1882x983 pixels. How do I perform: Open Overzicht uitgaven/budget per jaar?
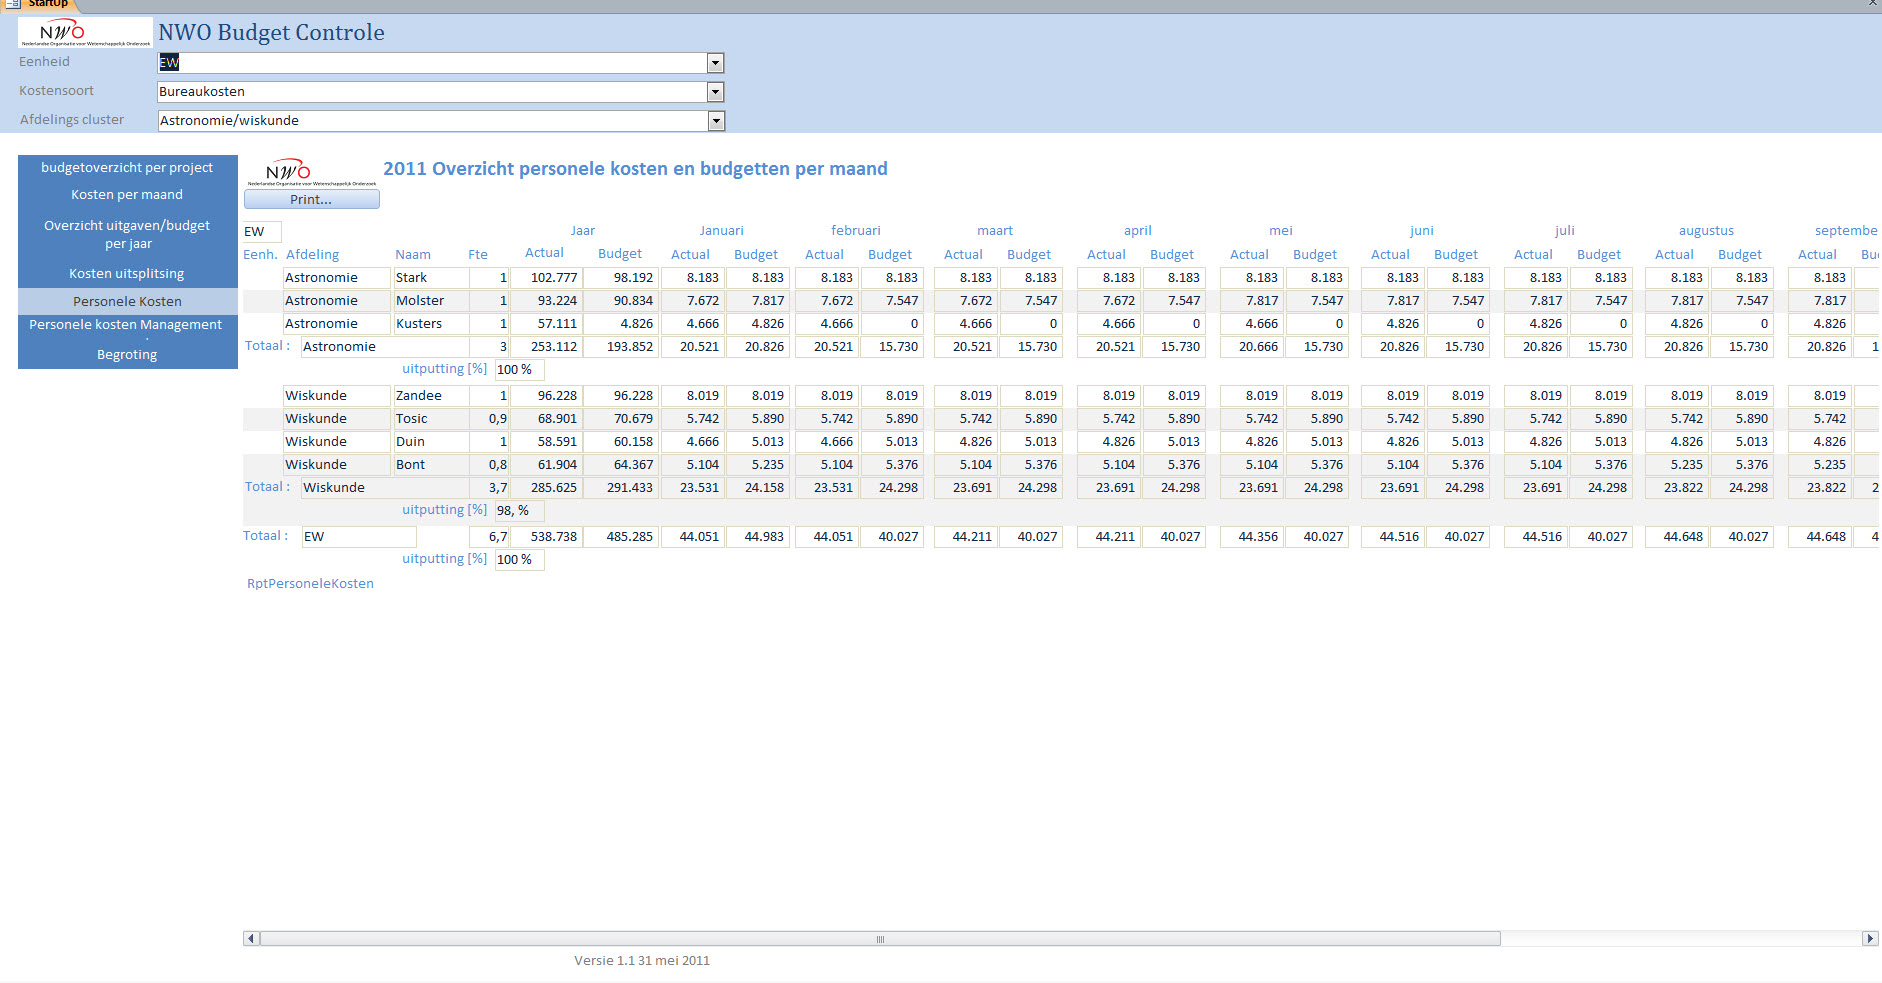tap(127, 234)
